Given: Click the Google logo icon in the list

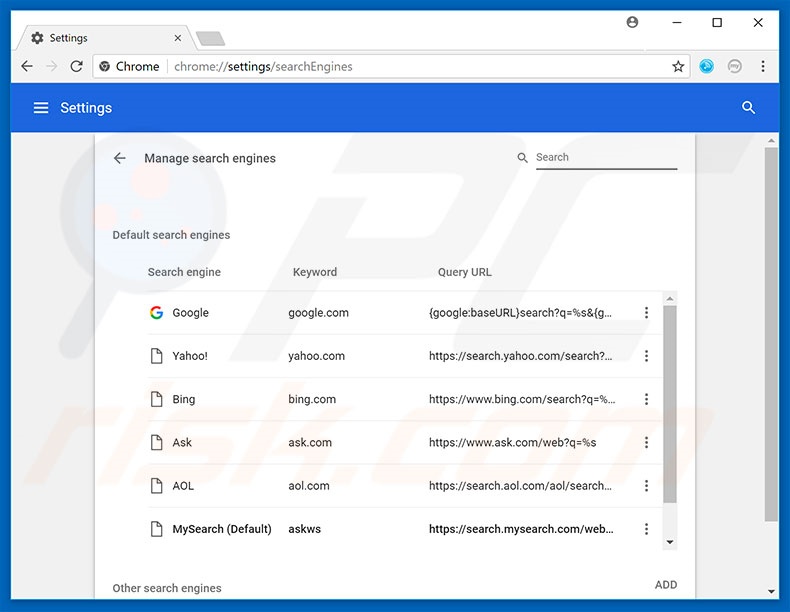Looking at the screenshot, I should click(x=156, y=313).
